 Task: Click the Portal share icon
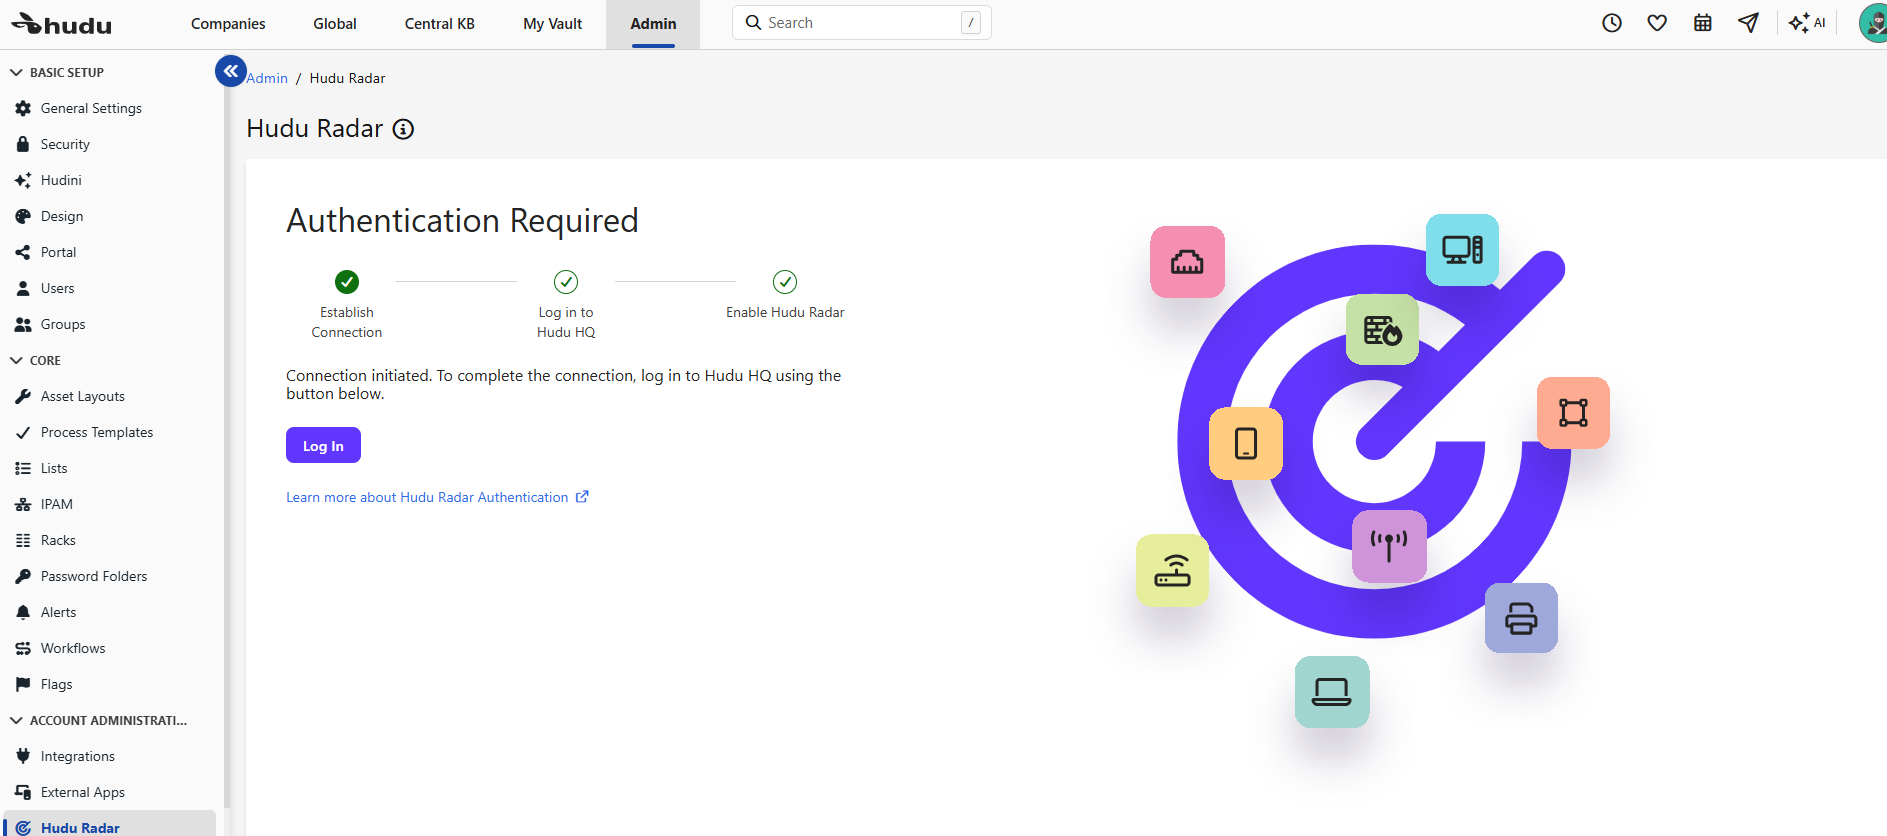[x=23, y=252]
